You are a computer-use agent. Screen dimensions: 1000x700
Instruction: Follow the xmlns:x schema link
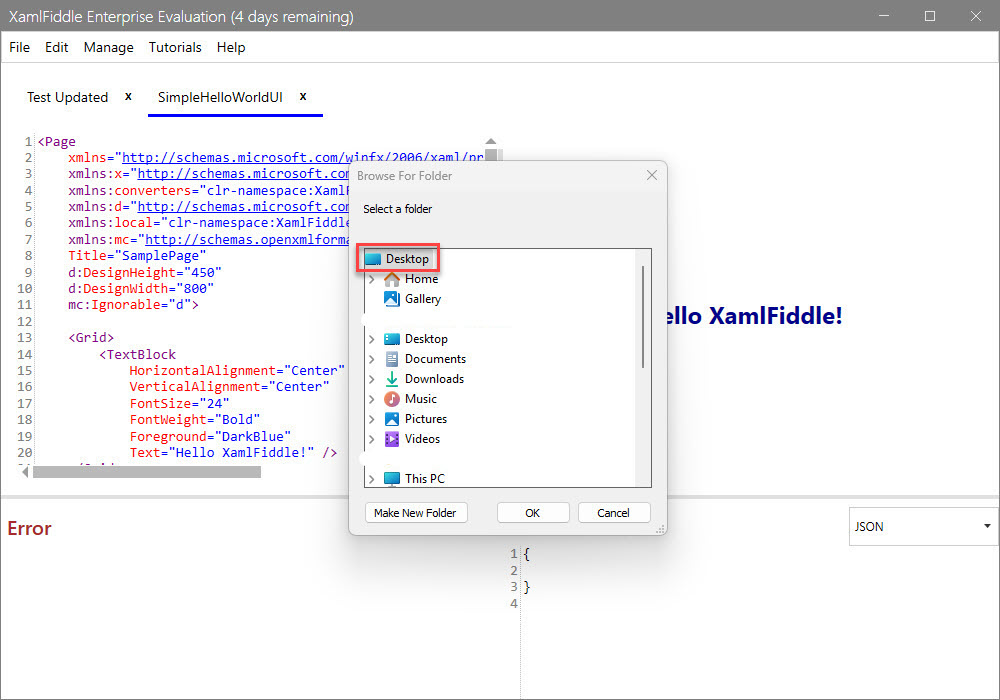click(x=243, y=173)
